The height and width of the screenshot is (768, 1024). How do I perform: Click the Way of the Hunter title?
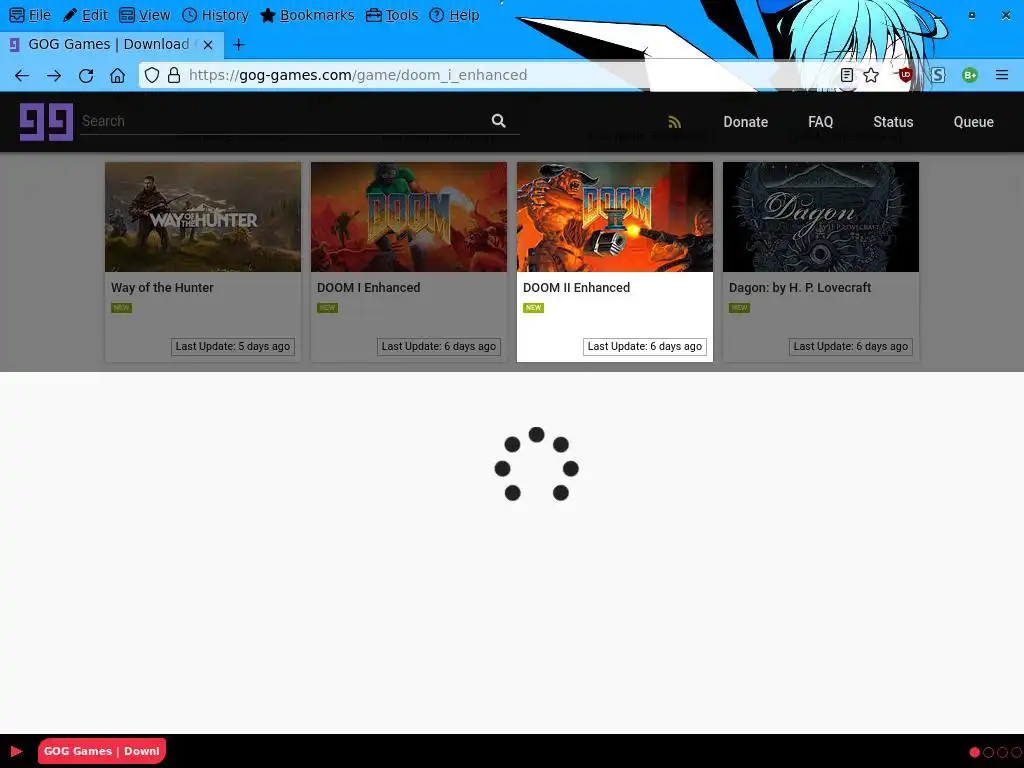162,287
